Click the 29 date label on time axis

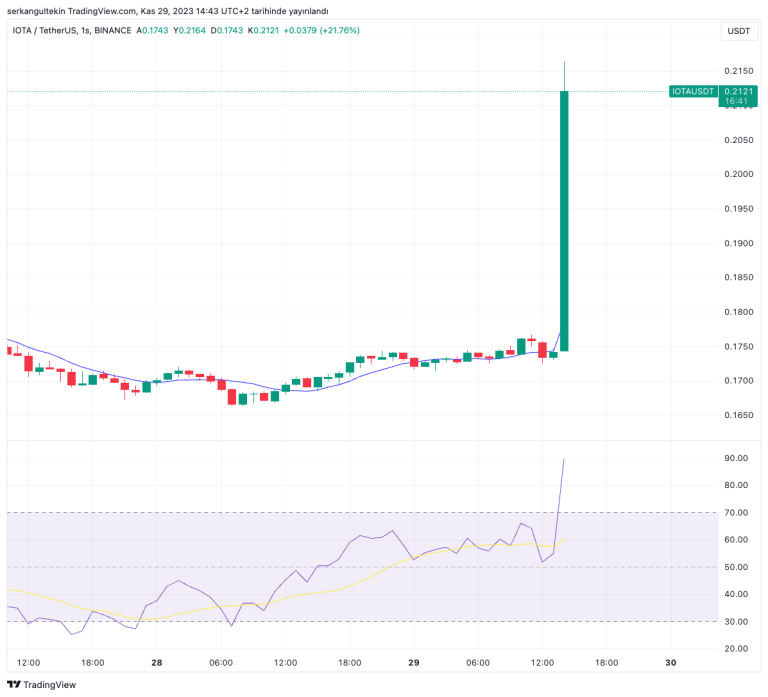tap(413, 662)
